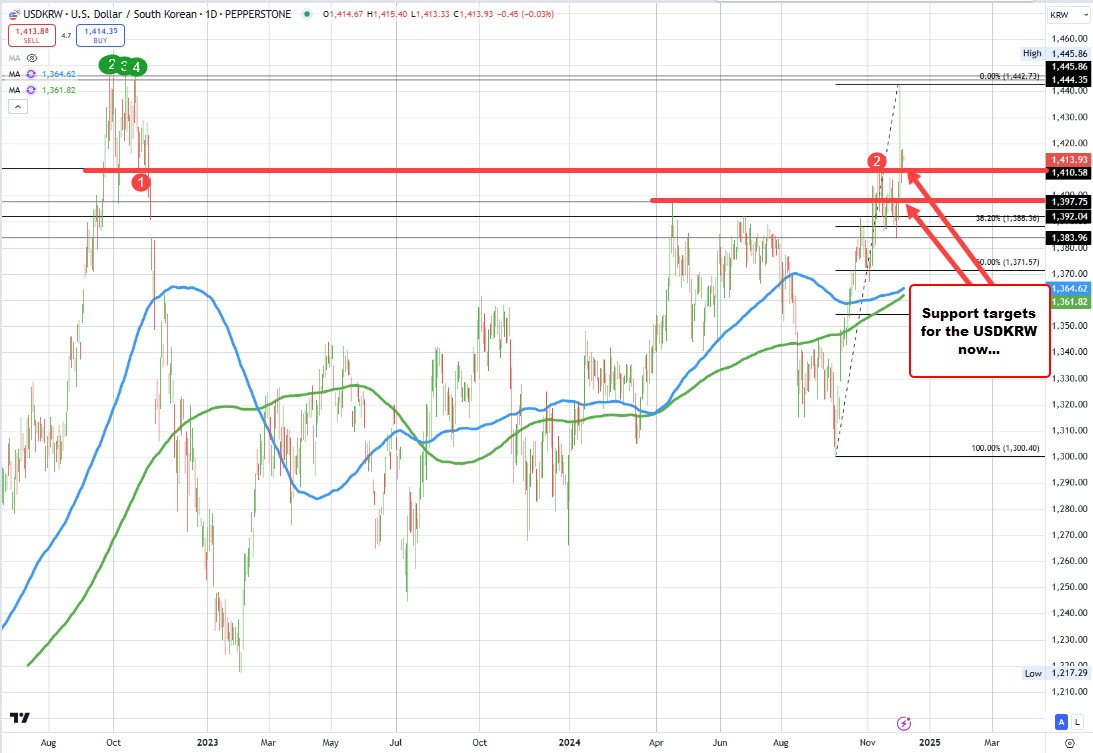The height and width of the screenshot is (753, 1093).
Task: Click the purple icon beside MA 1,364.62
Action: [x=31, y=74]
